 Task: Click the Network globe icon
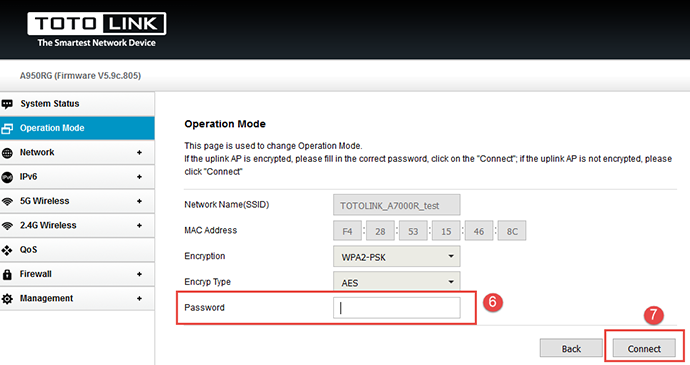pyautogui.click(x=7, y=153)
